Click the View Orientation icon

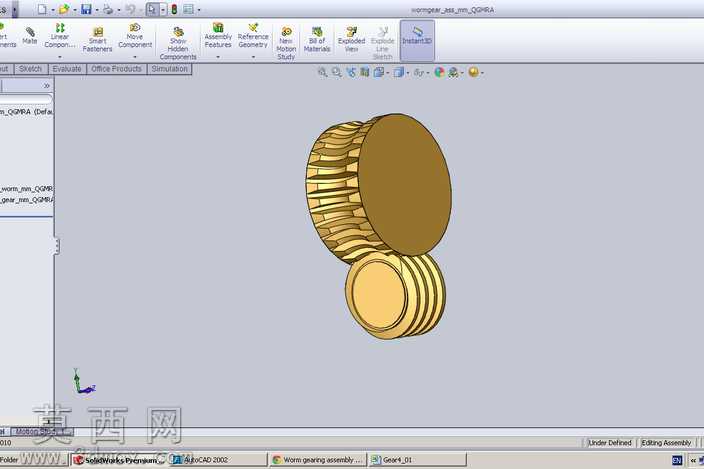378,72
